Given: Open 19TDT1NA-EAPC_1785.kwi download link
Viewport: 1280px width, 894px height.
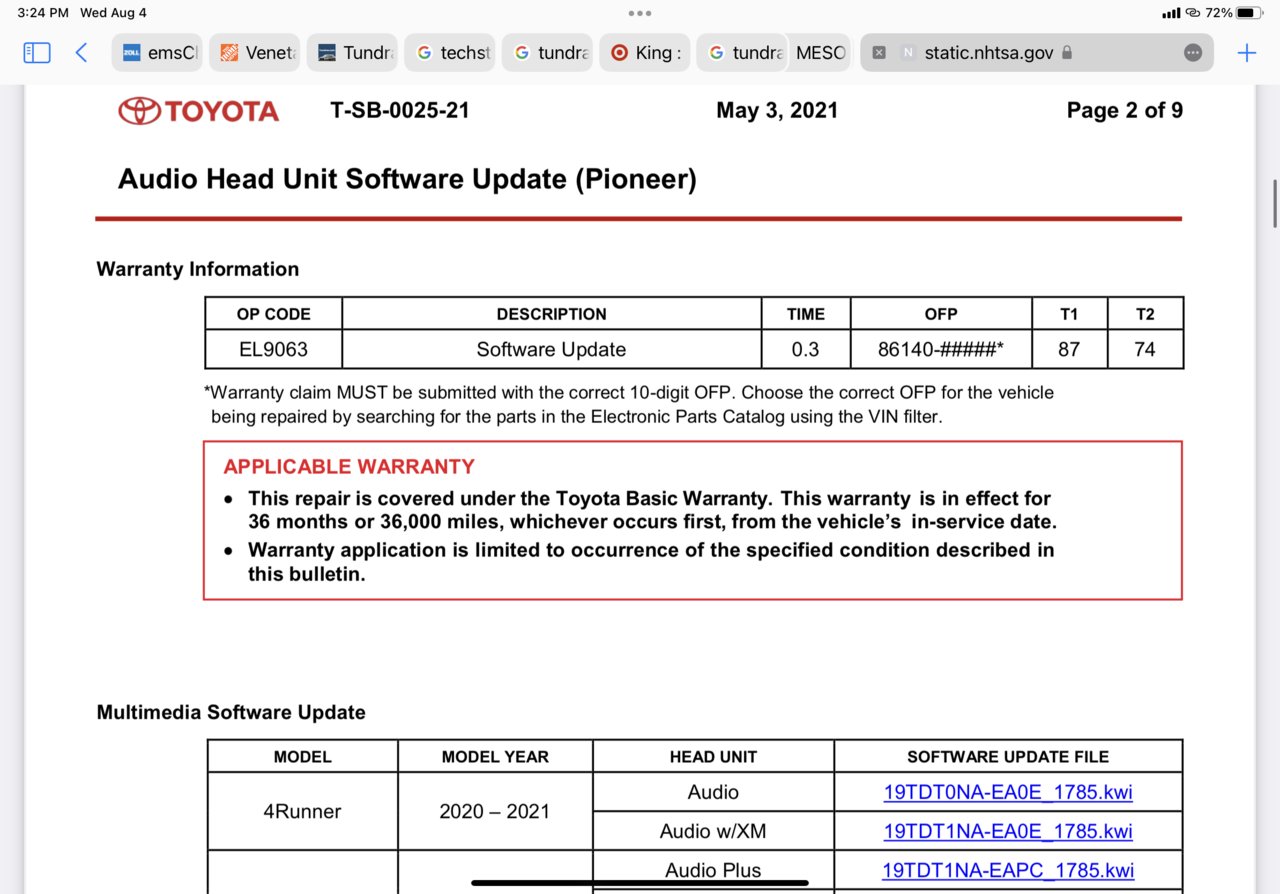Looking at the screenshot, I should click(x=1008, y=870).
